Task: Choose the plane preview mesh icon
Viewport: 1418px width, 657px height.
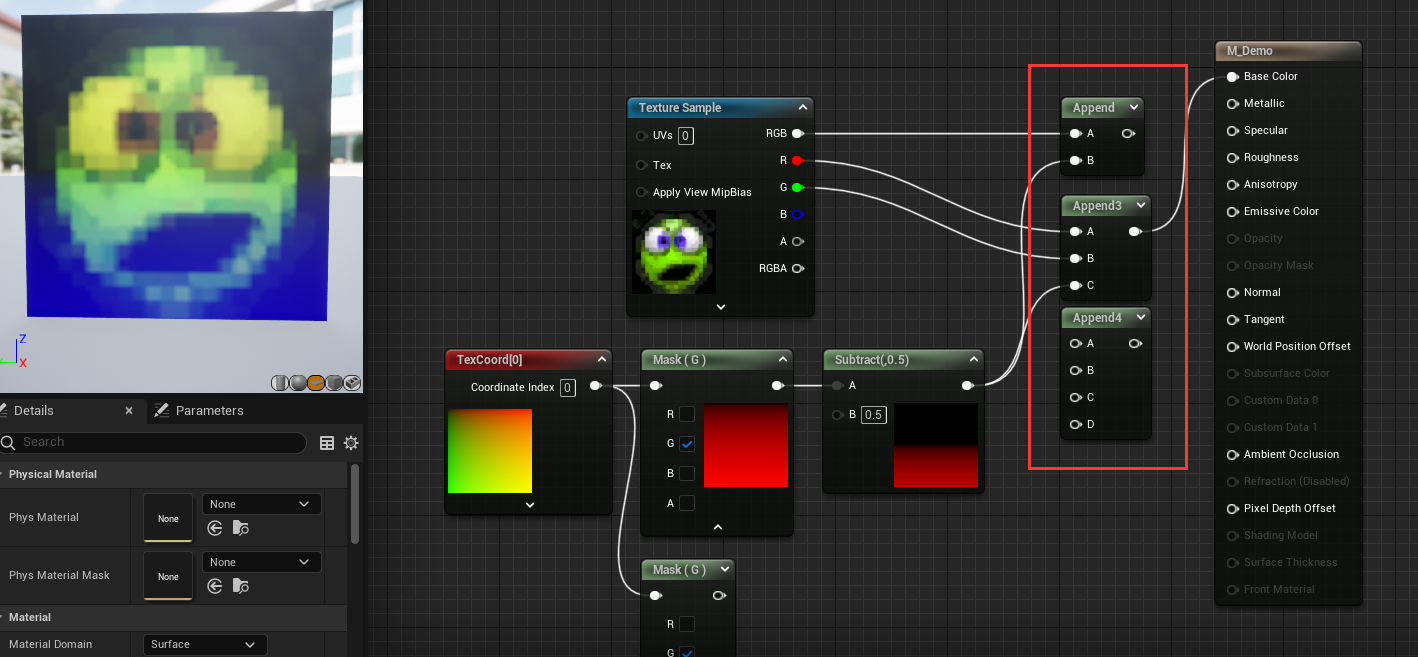Action: (316, 383)
